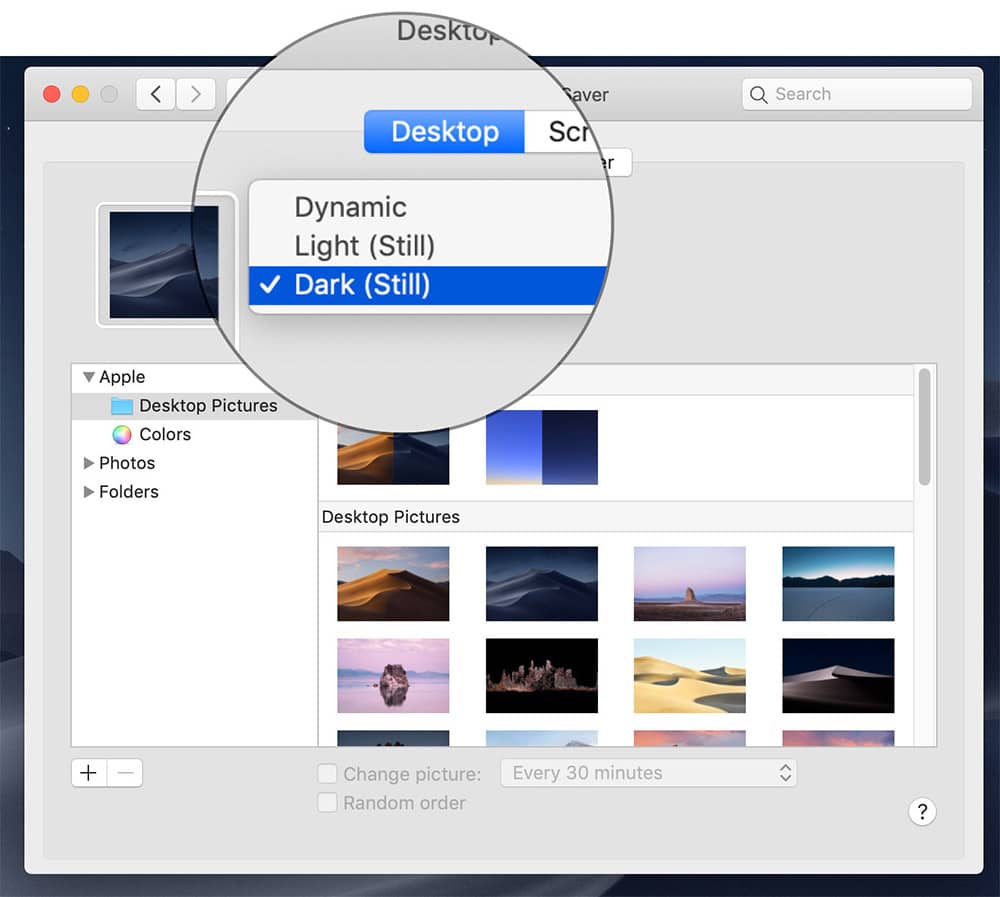Image resolution: width=1000 pixels, height=897 pixels.
Task: Open the Every 30 minutes dropdown
Action: (648, 773)
